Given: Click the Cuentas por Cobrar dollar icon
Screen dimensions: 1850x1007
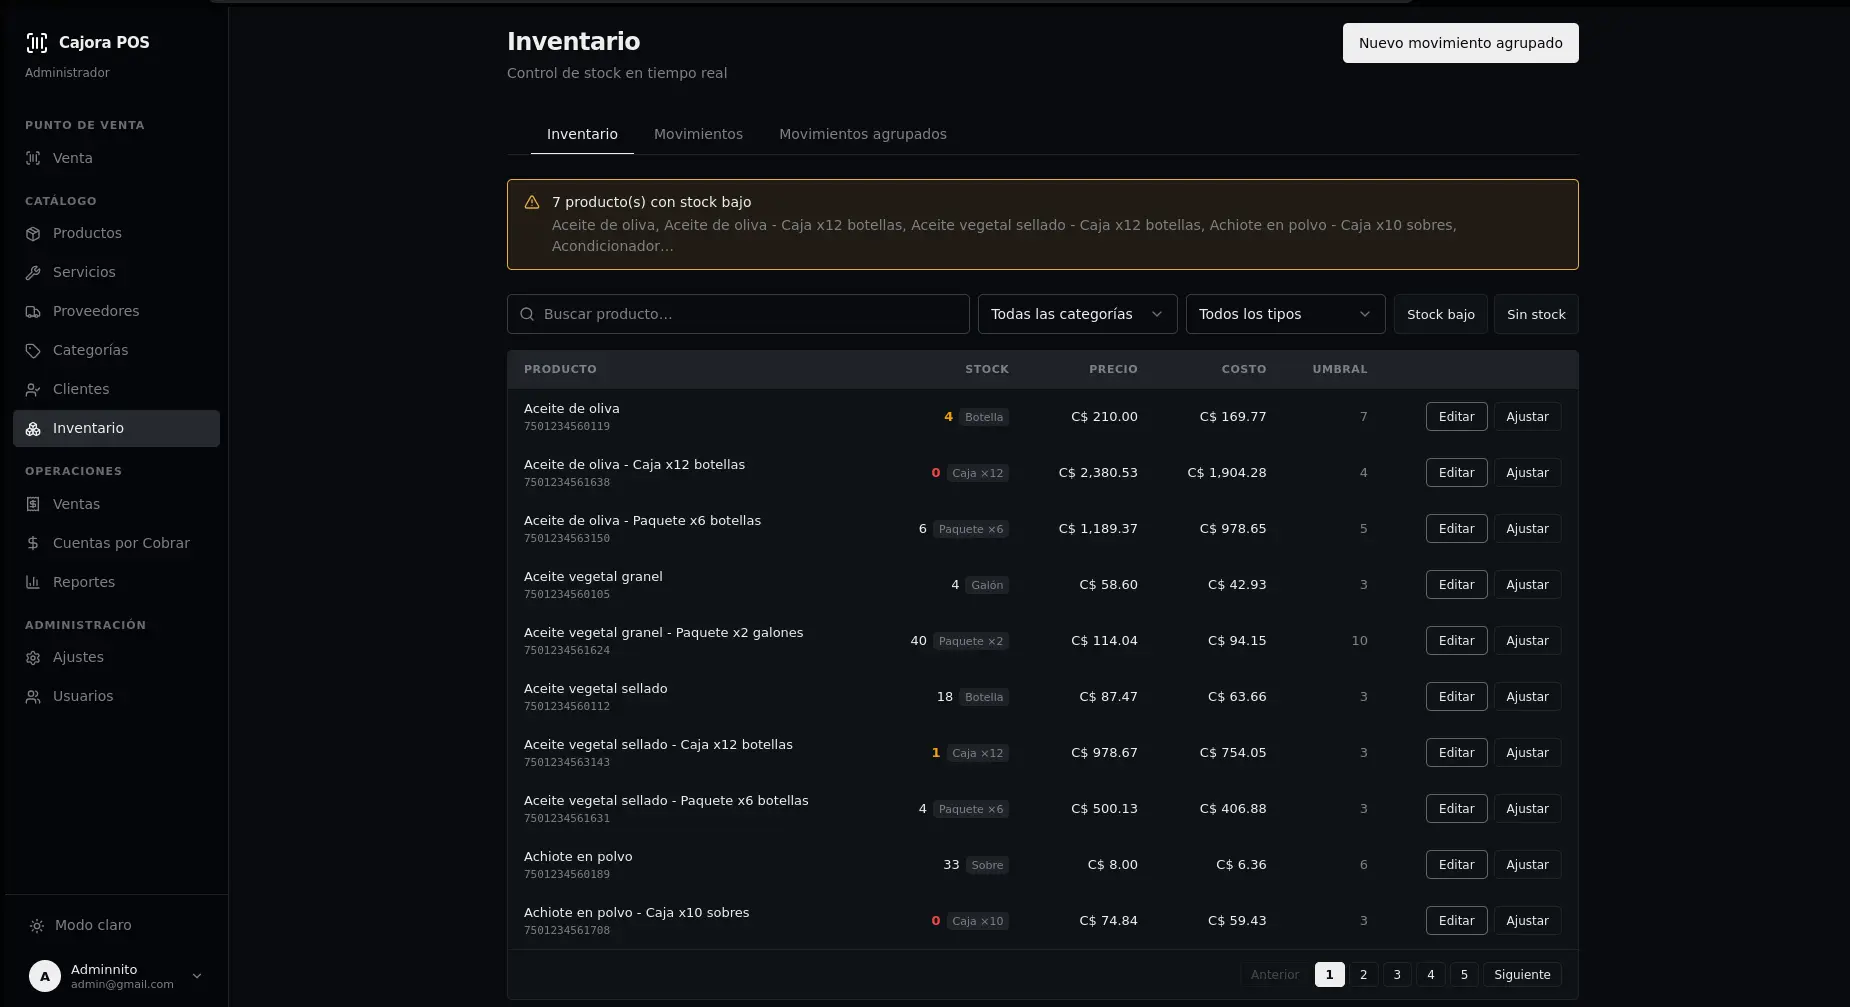Looking at the screenshot, I should [x=33, y=543].
